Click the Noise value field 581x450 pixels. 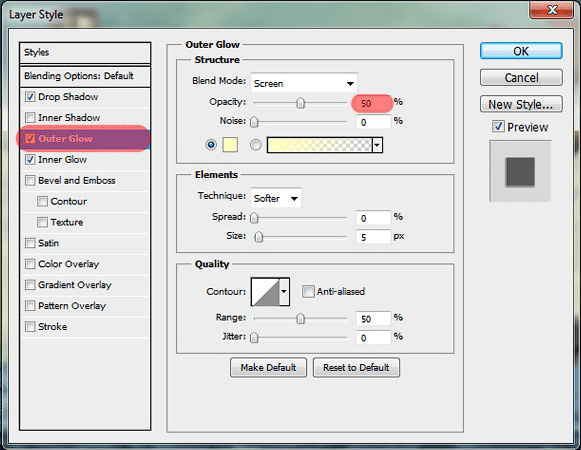point(374,122)
